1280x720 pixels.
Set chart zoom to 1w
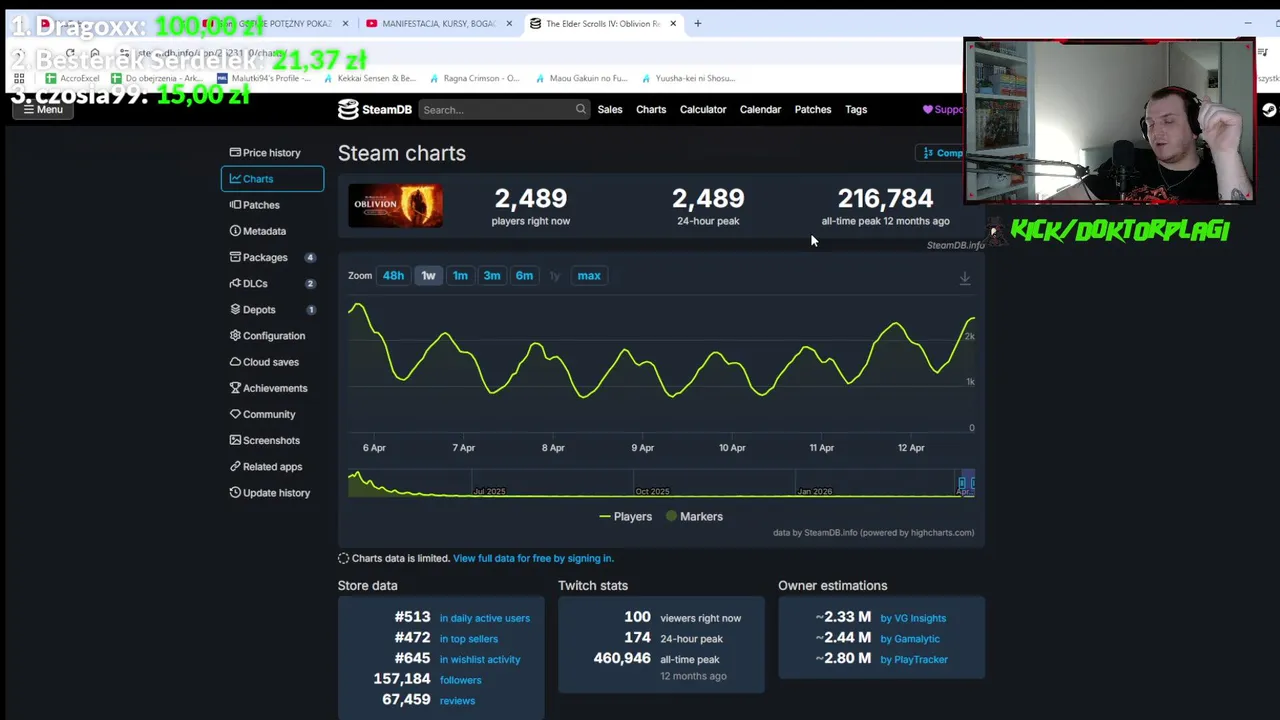coord(428,275)
